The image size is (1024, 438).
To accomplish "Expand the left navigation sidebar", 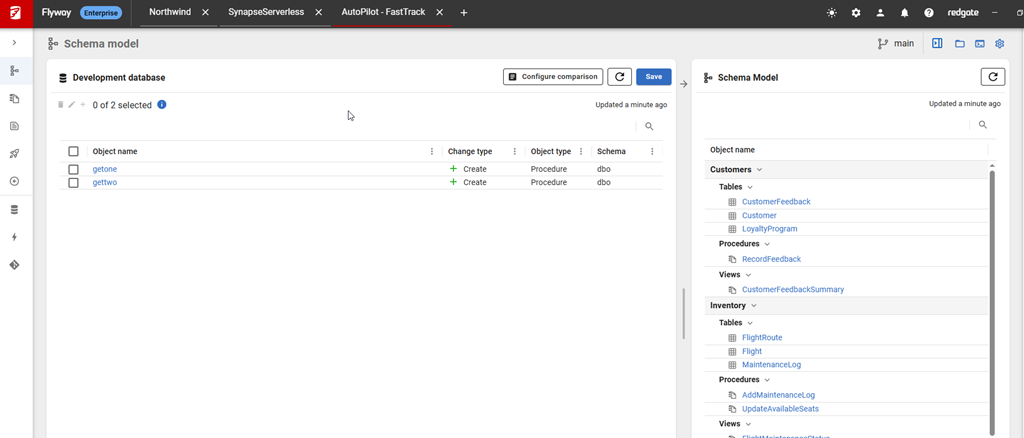I will [x=14, y=43].
